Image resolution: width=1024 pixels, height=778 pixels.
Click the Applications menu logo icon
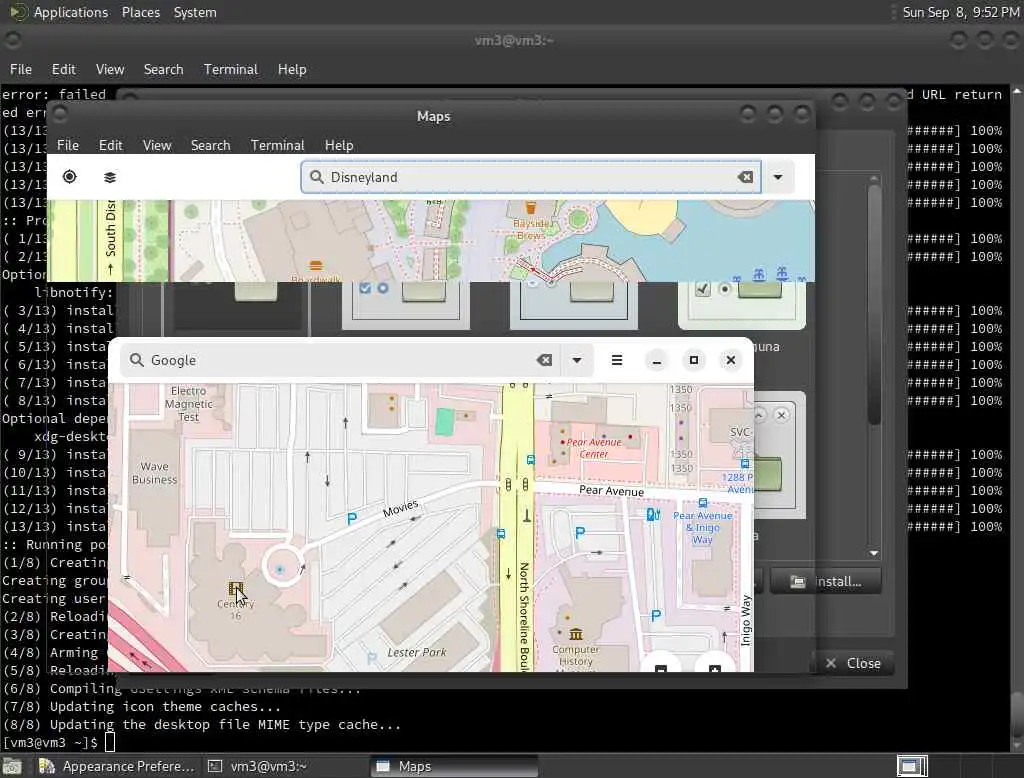(x=18, y=12)
